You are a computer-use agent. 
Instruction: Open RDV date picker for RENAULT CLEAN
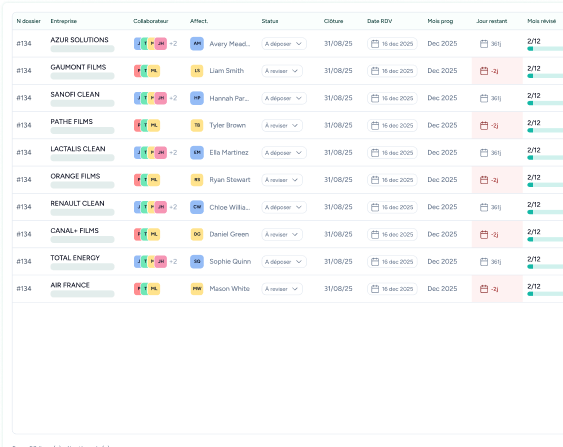(392, 207)
